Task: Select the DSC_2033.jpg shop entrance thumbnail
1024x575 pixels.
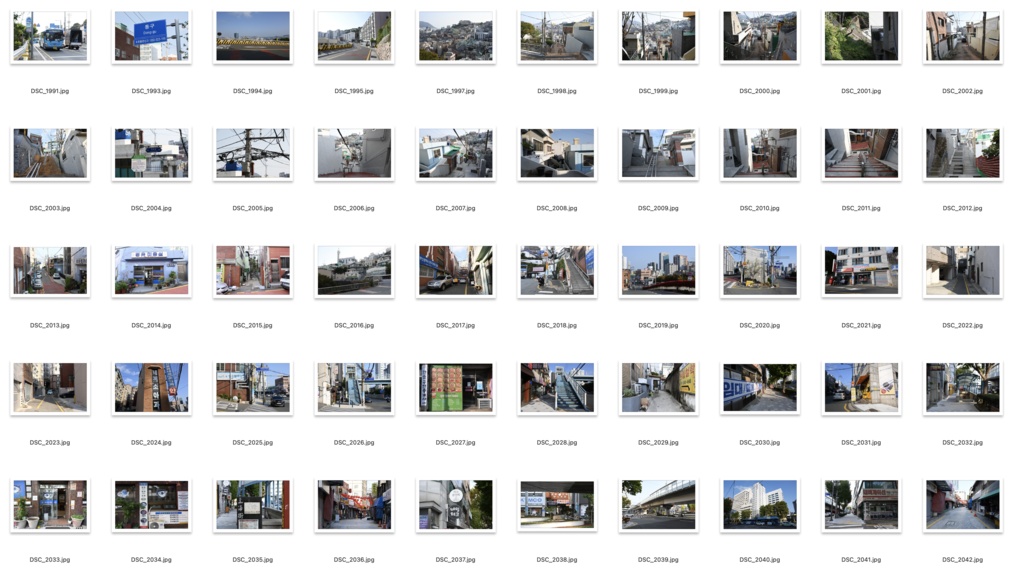Action: click(x=50, y=505)
